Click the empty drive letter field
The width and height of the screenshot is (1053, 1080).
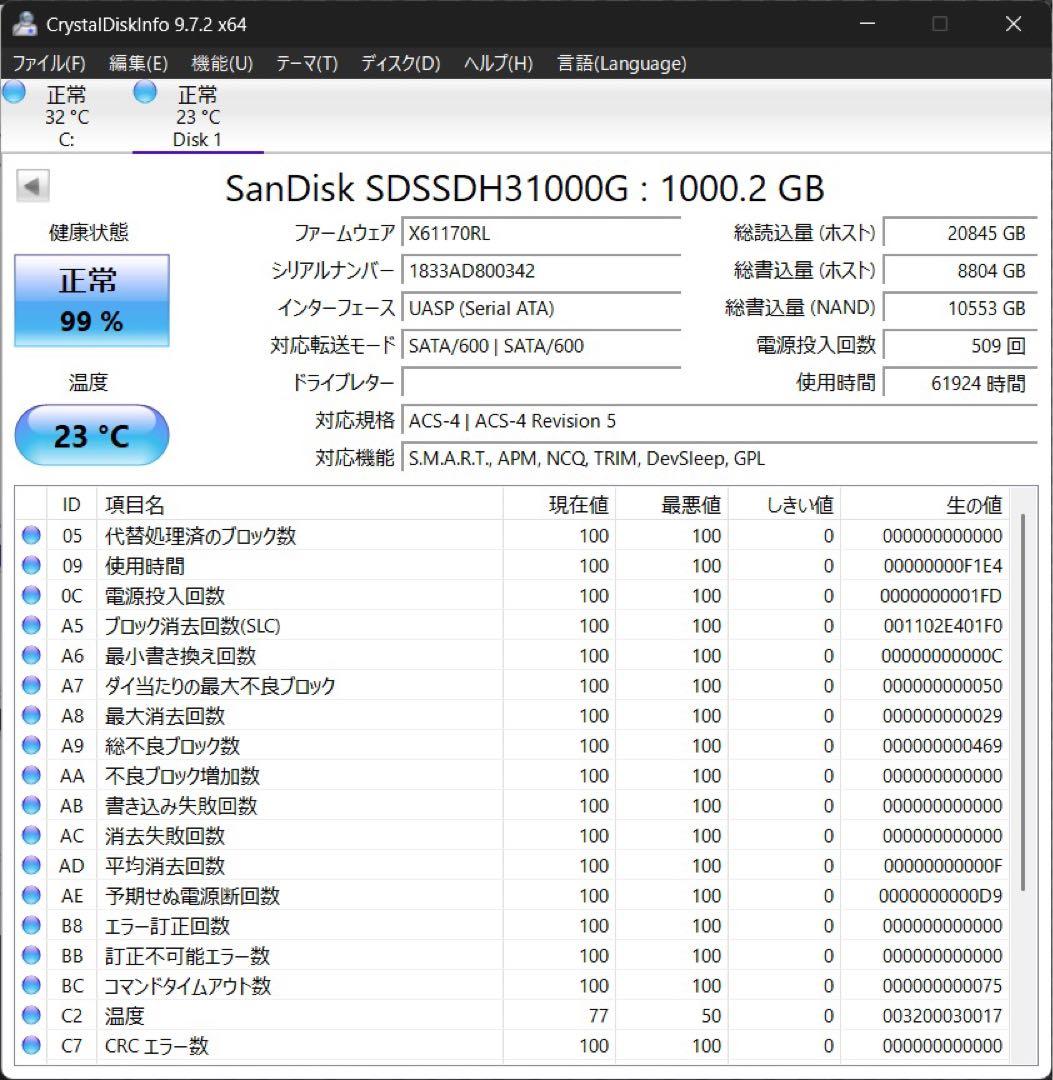coord(541,382)
